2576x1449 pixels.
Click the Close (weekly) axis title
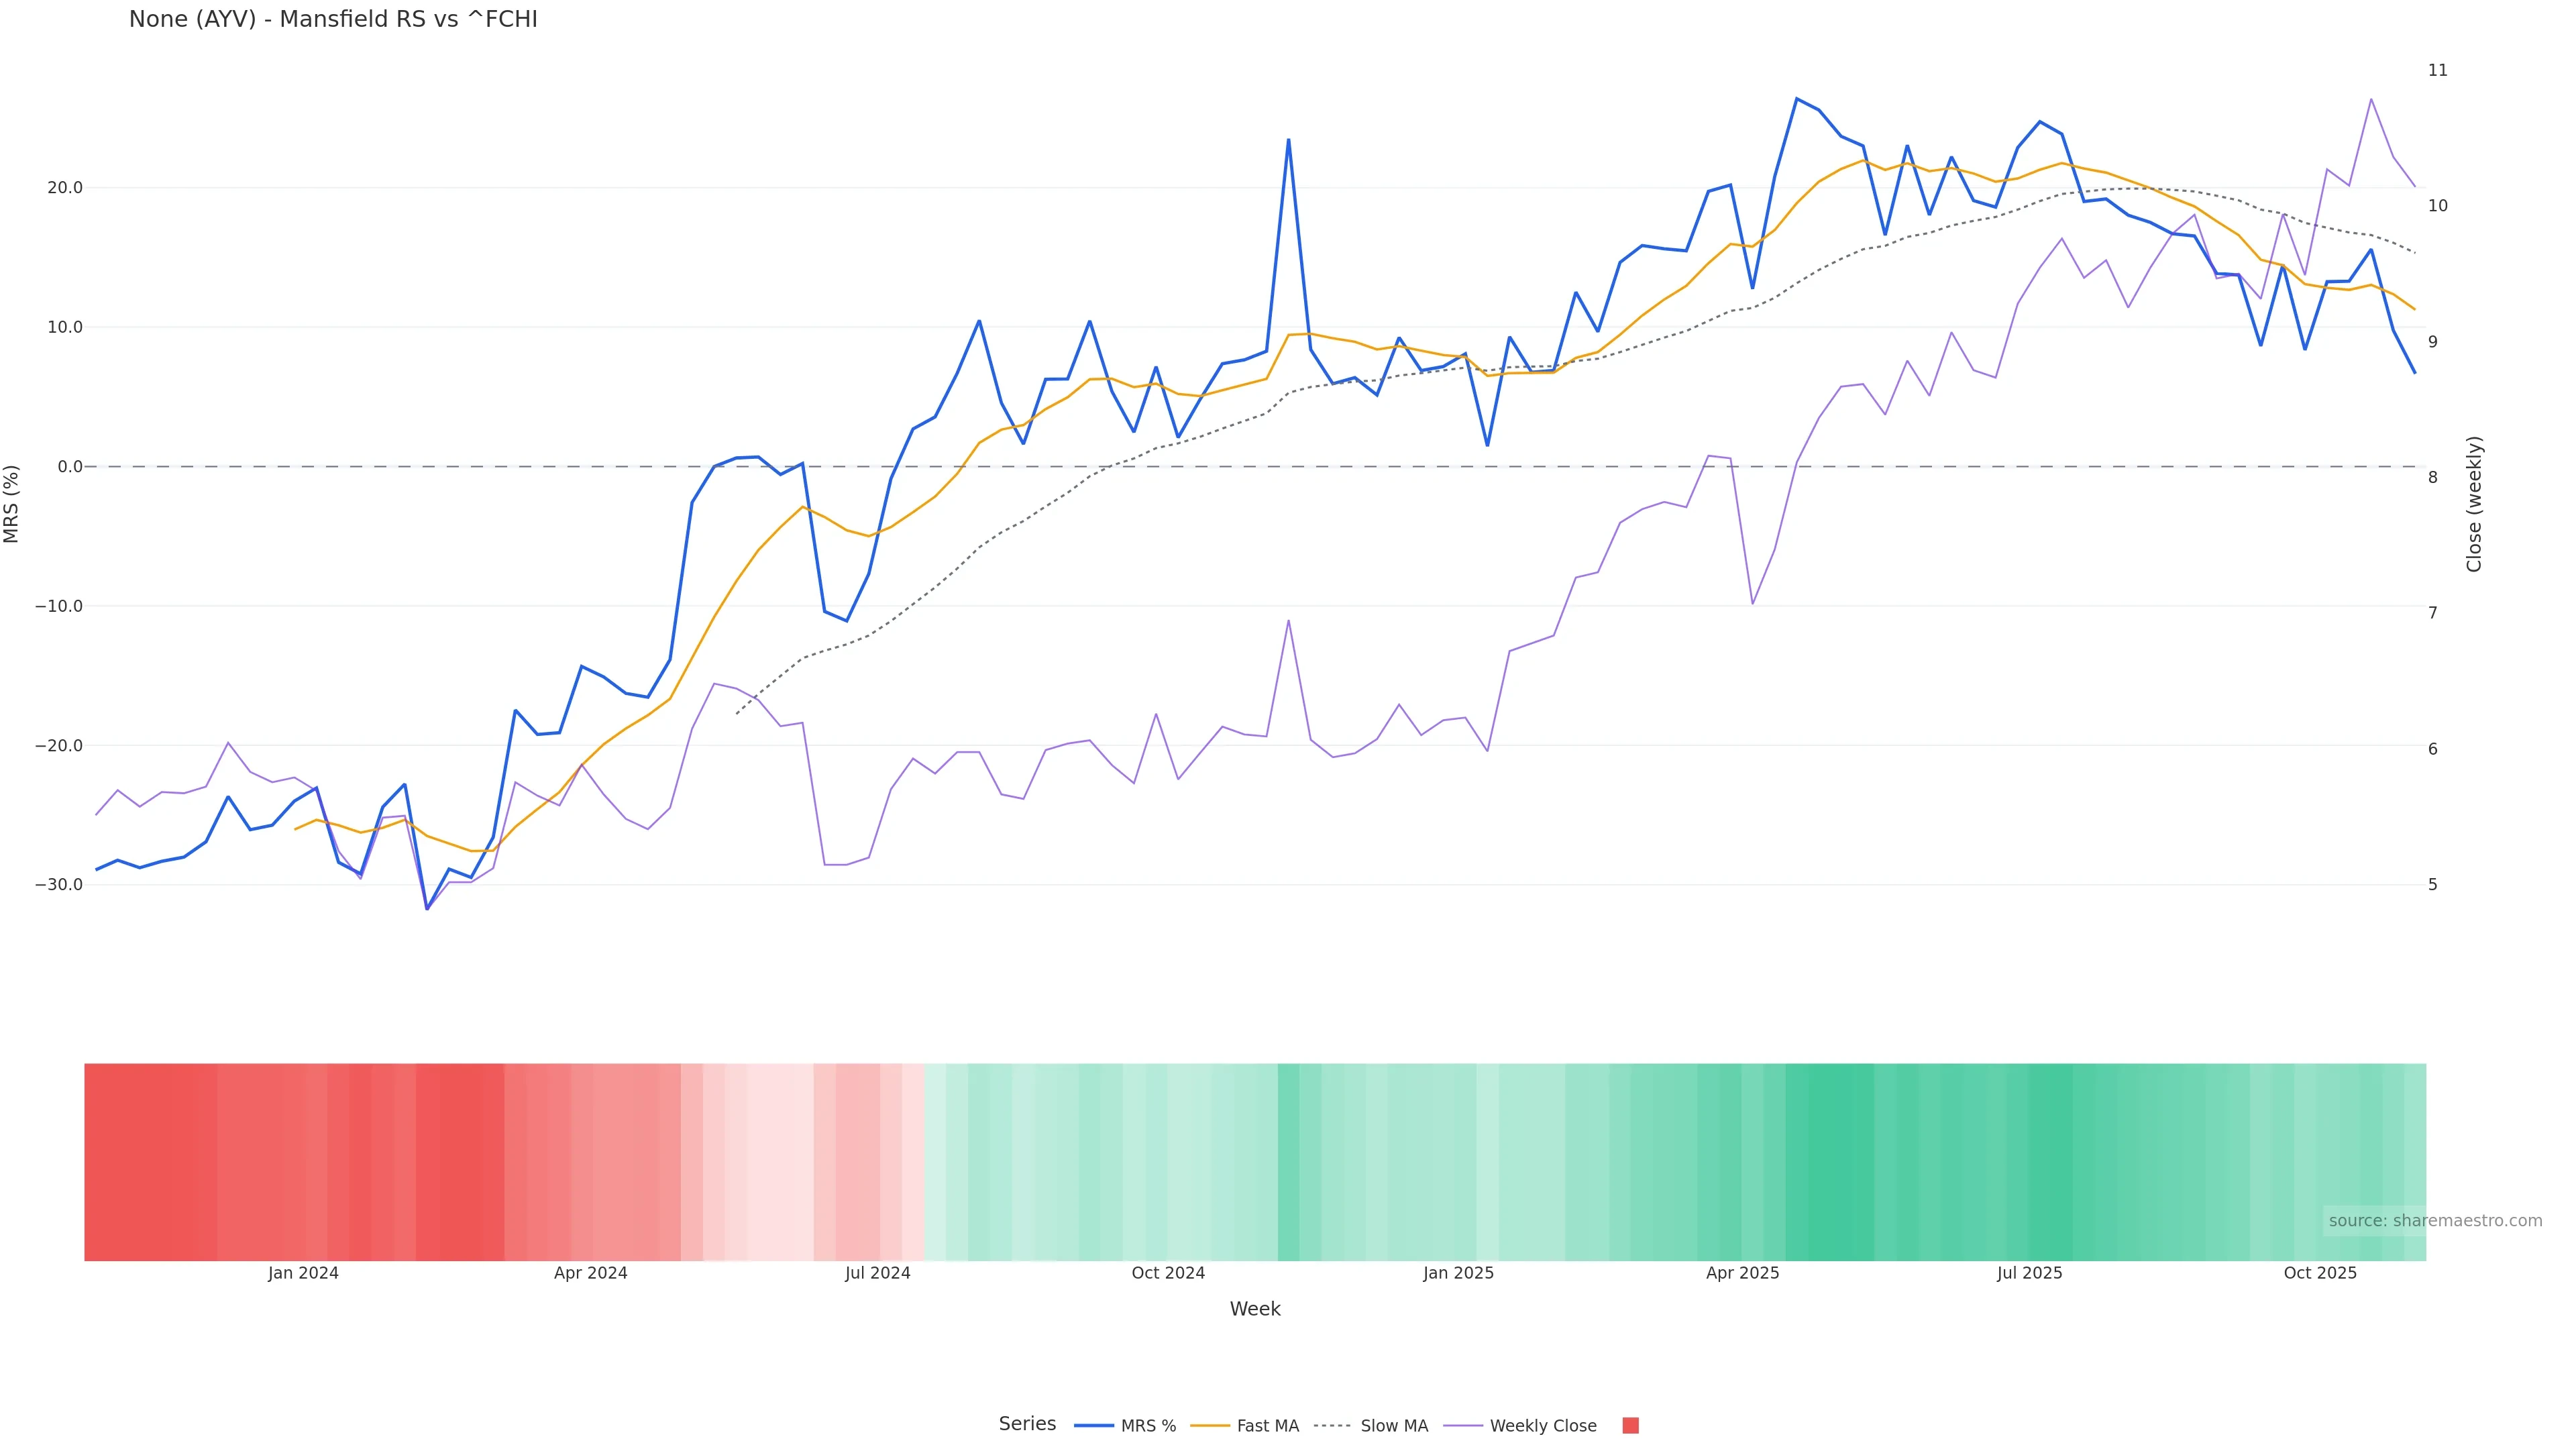point(2474,504)
